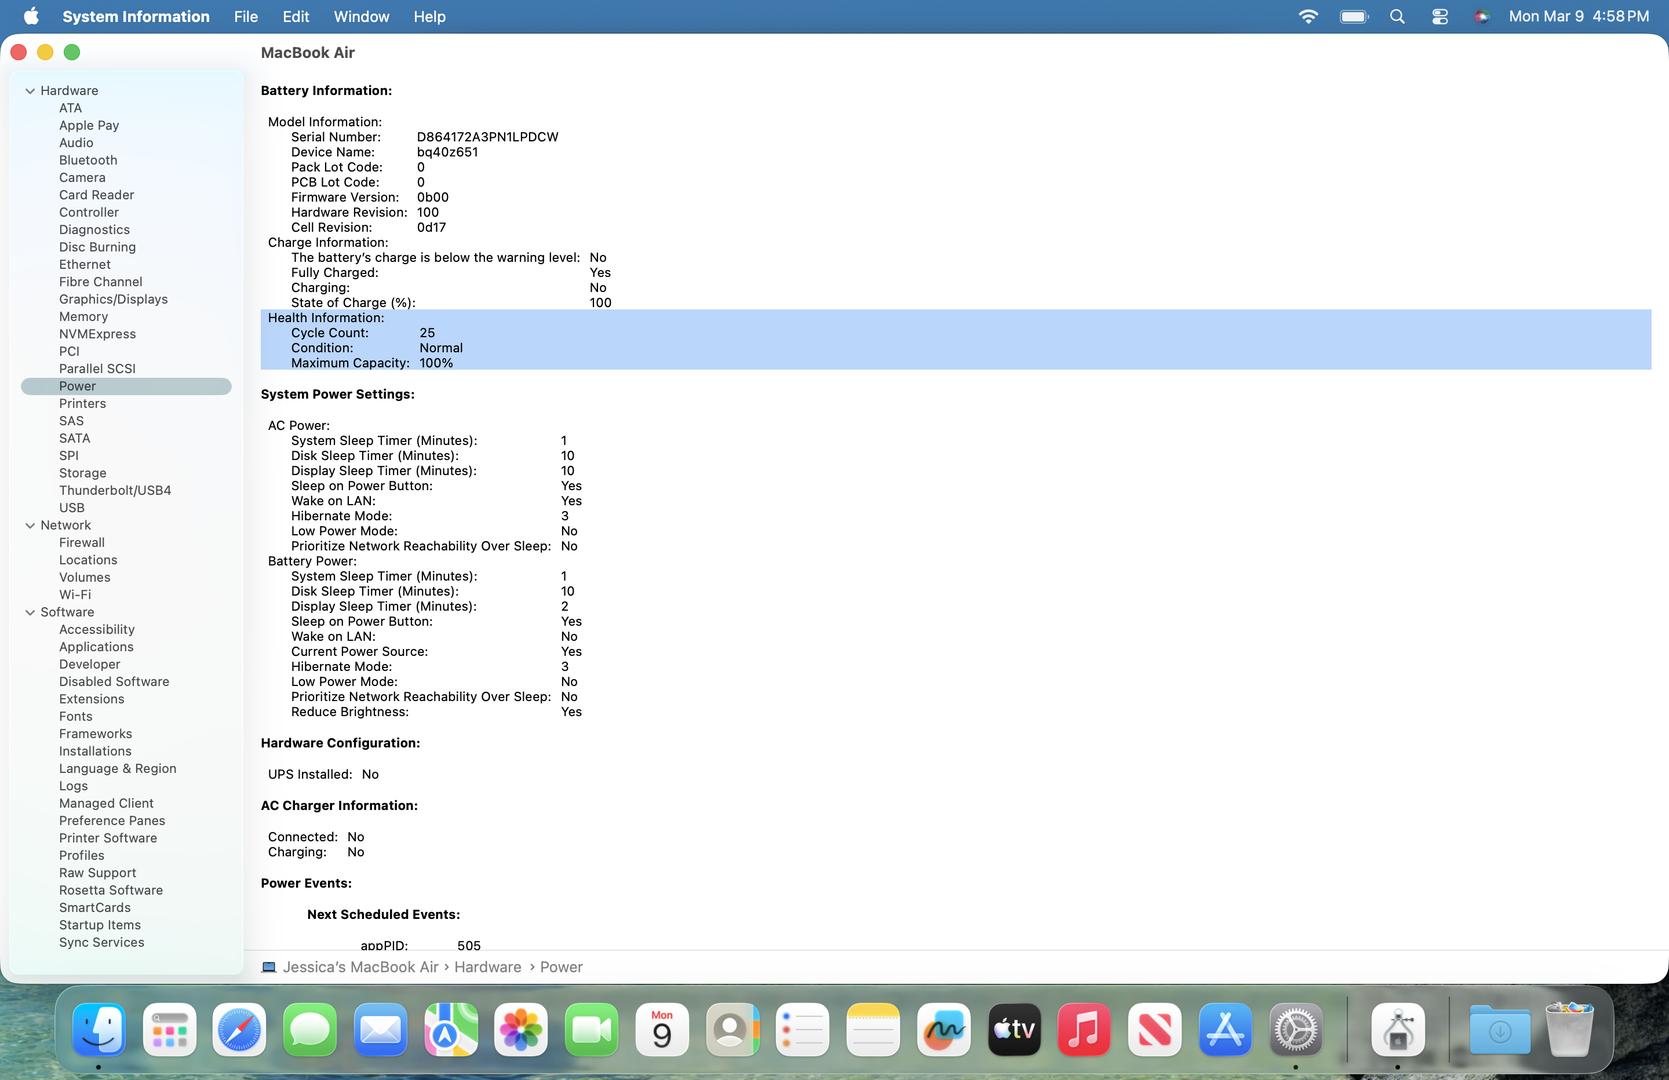The image size is (1669, 1080).
Task: Select Bluetooth in the sidebar
Action: click(x=88, y=160)
